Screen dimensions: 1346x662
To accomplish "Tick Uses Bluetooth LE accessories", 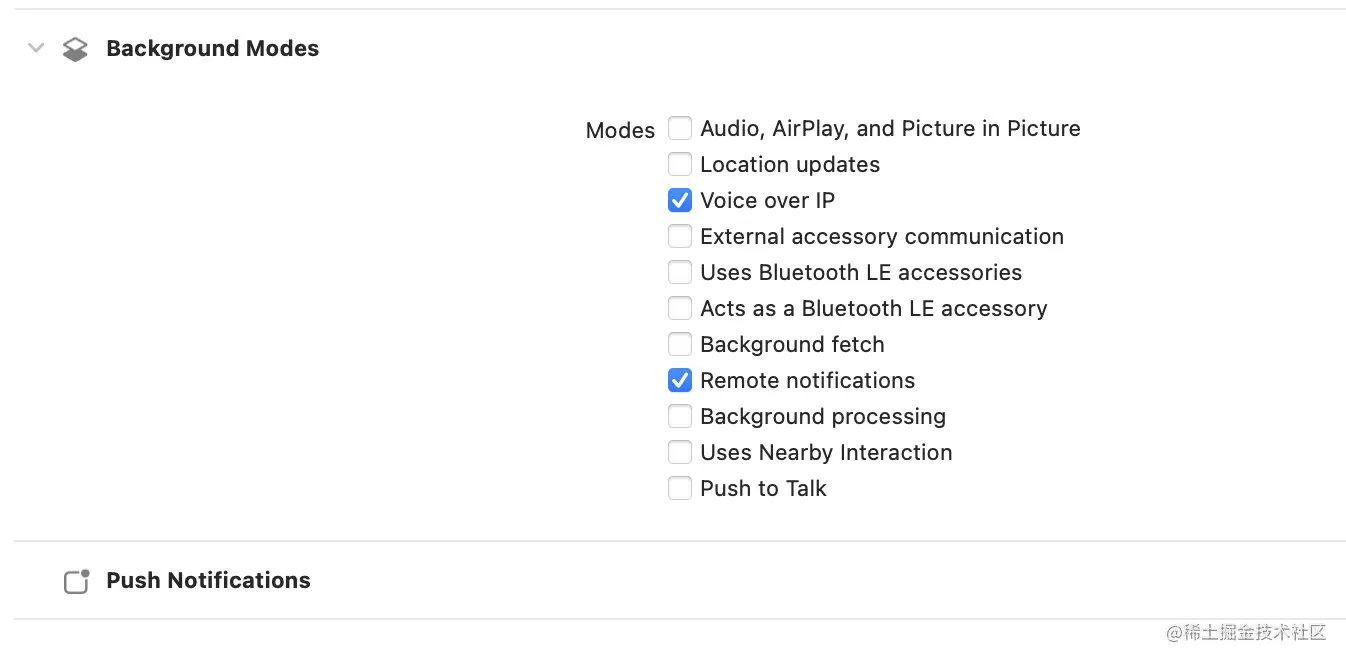I will pos(680,272).
